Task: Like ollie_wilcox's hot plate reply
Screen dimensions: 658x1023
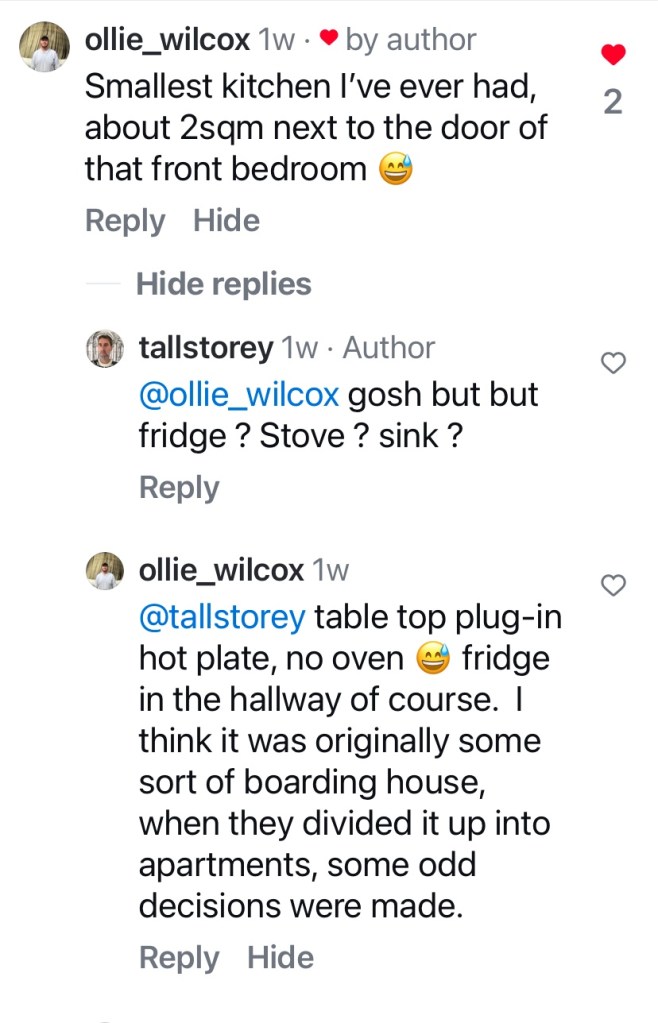Action: [x=613, y=584]
